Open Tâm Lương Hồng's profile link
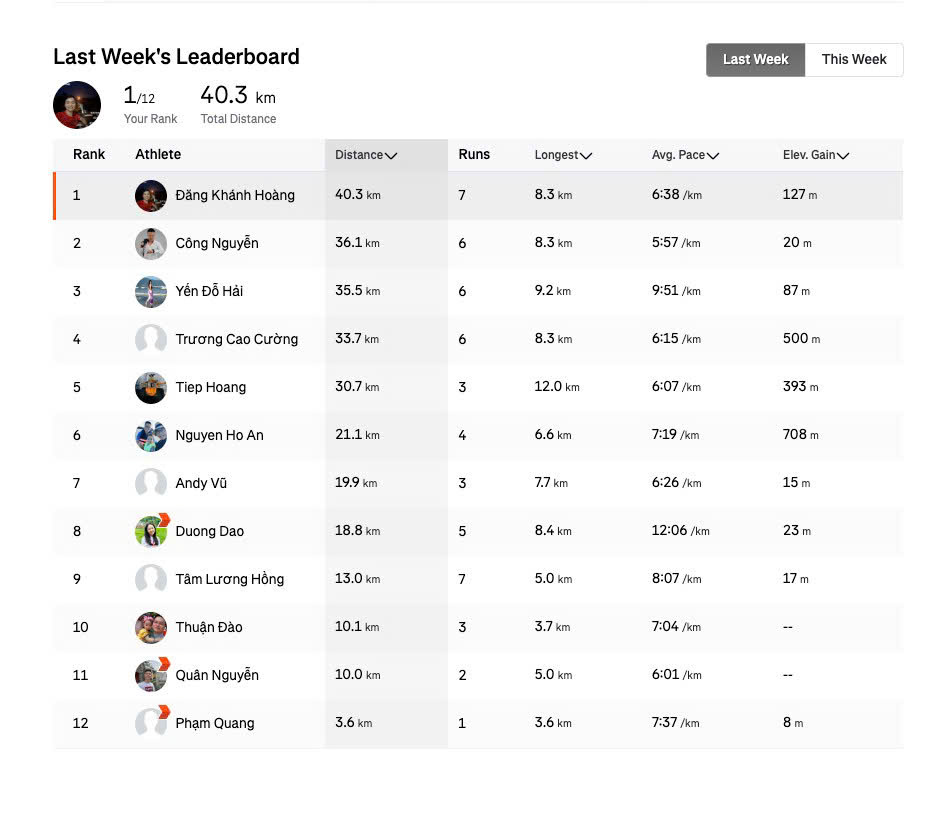 coord(229,579)
